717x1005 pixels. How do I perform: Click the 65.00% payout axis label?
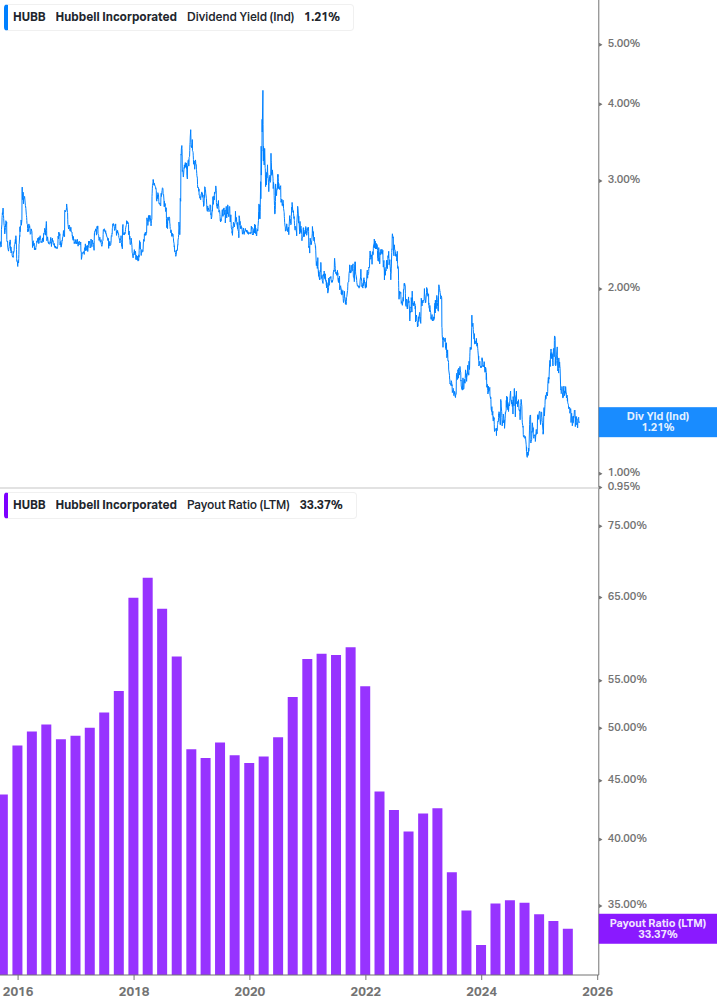(x=627, y=597)
